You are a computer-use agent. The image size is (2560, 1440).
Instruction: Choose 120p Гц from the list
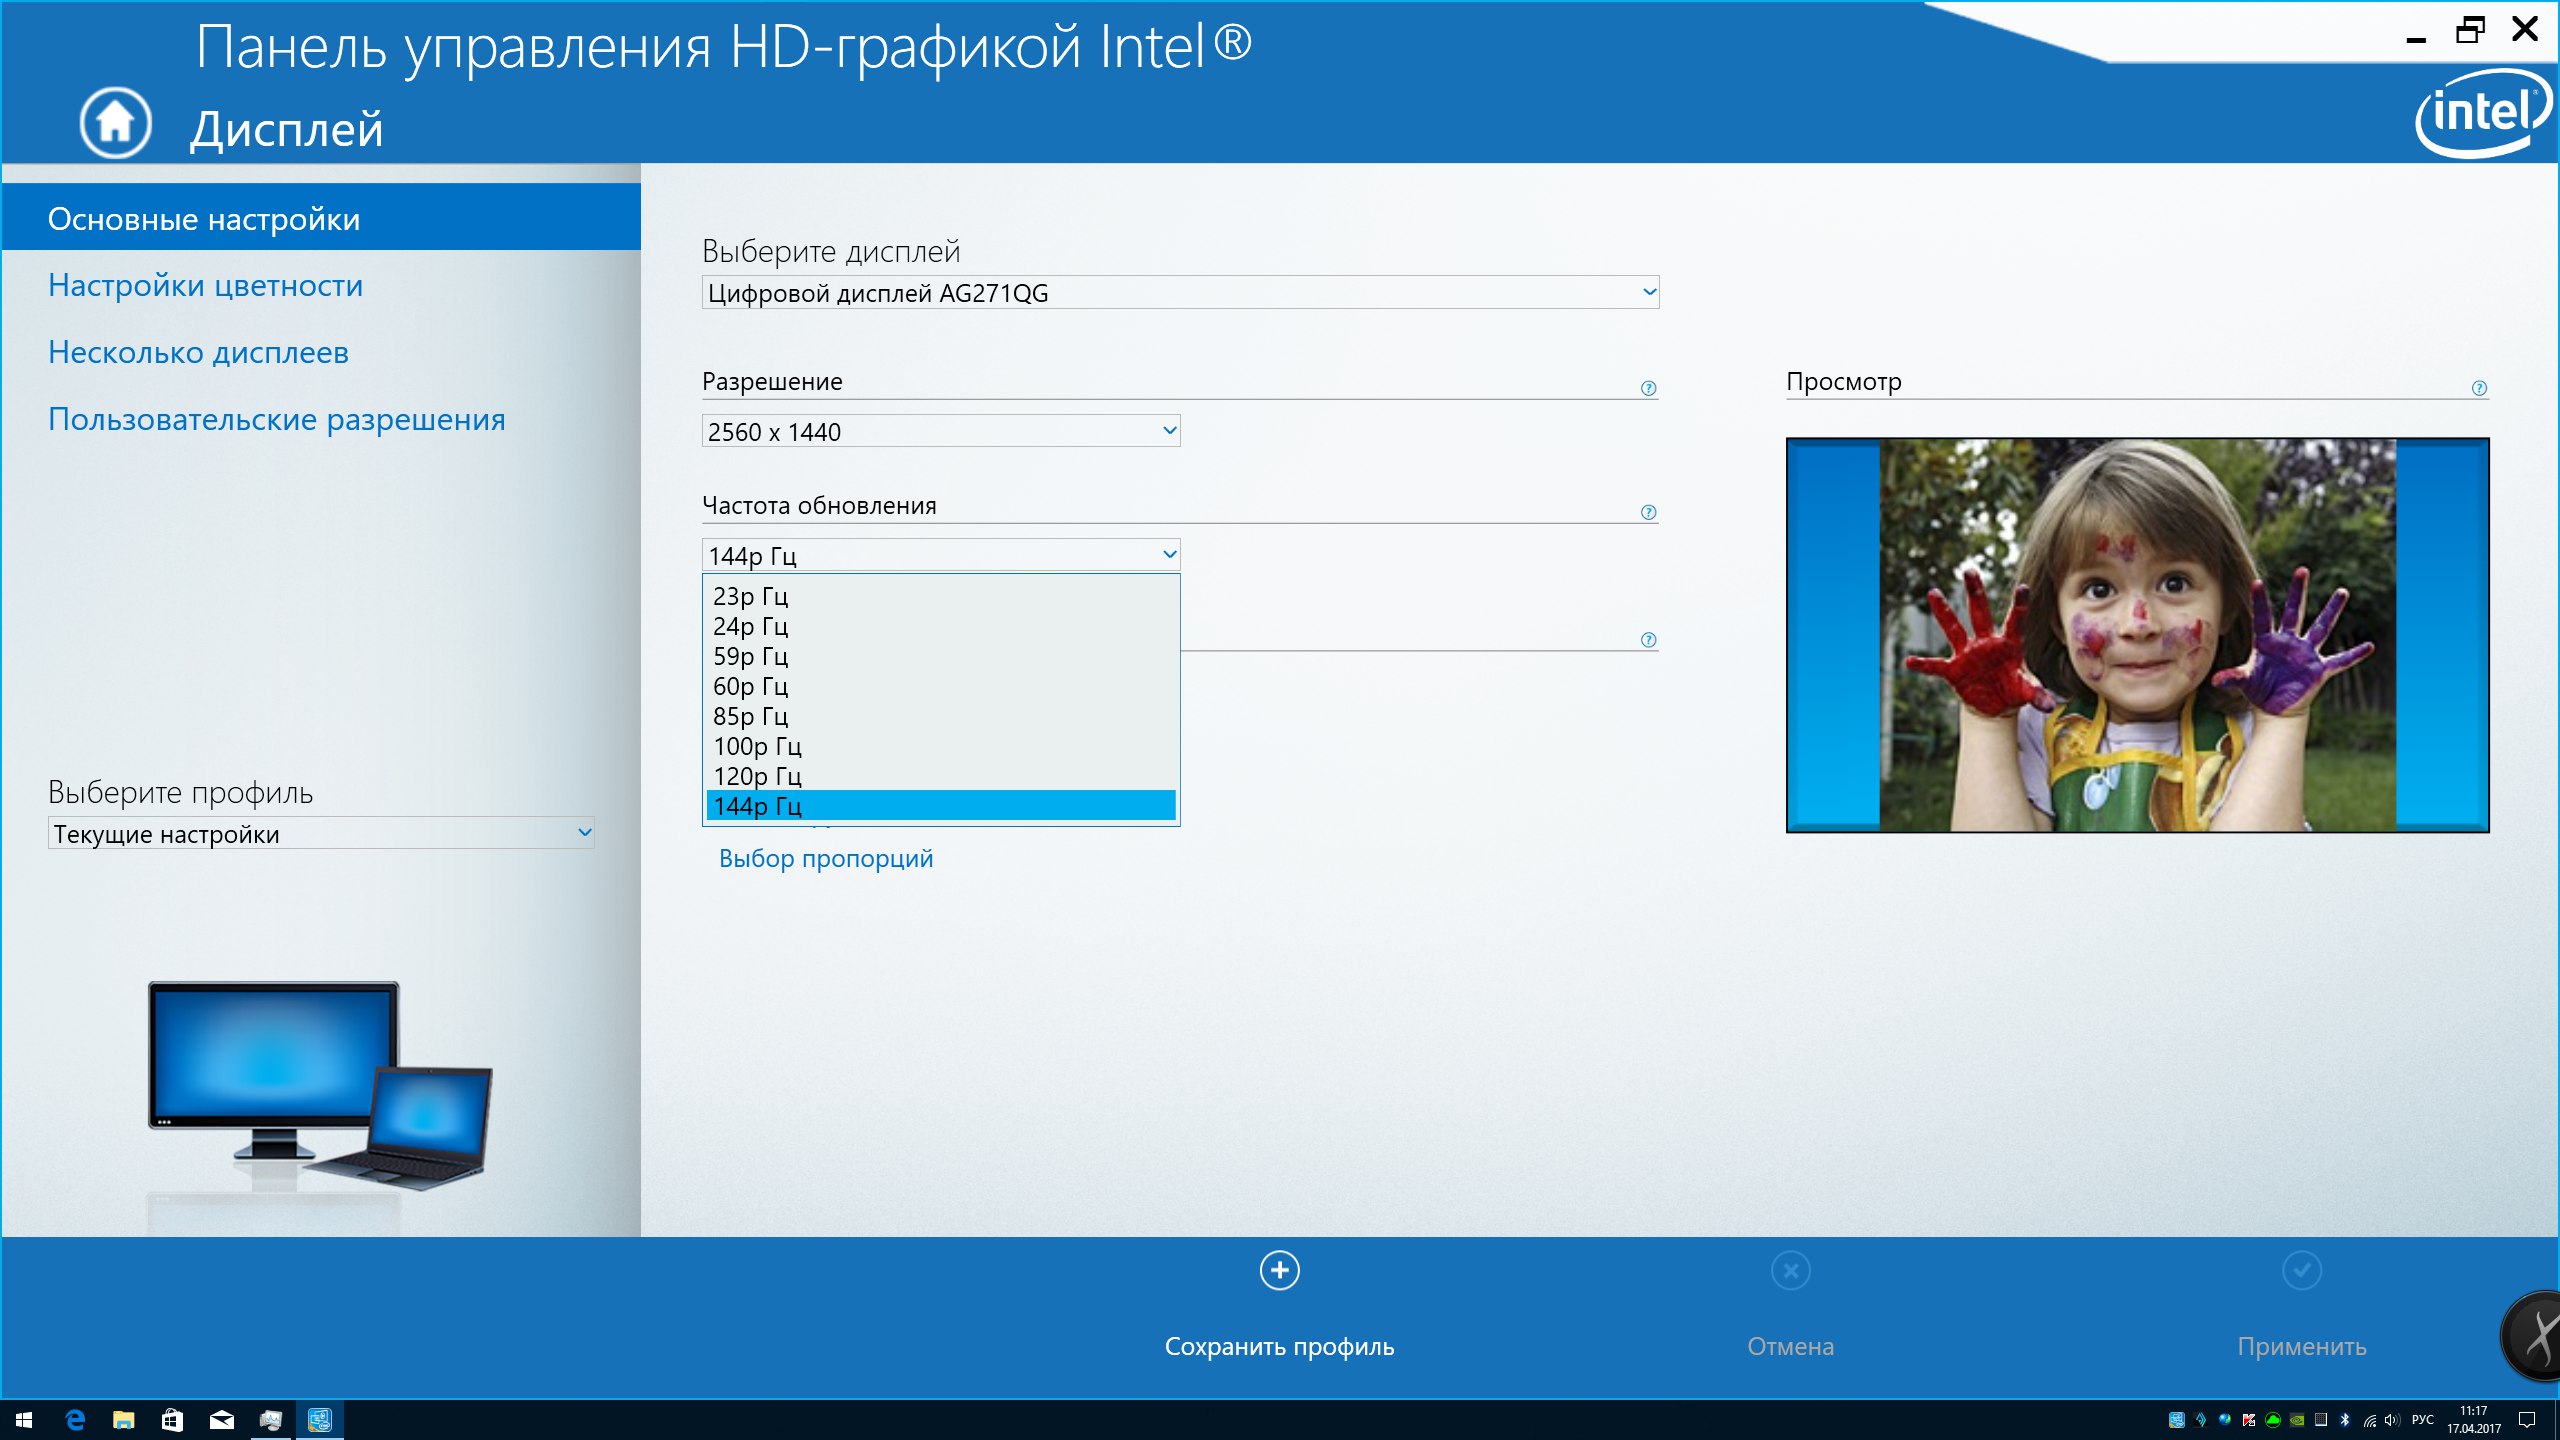tap(757, 776)
